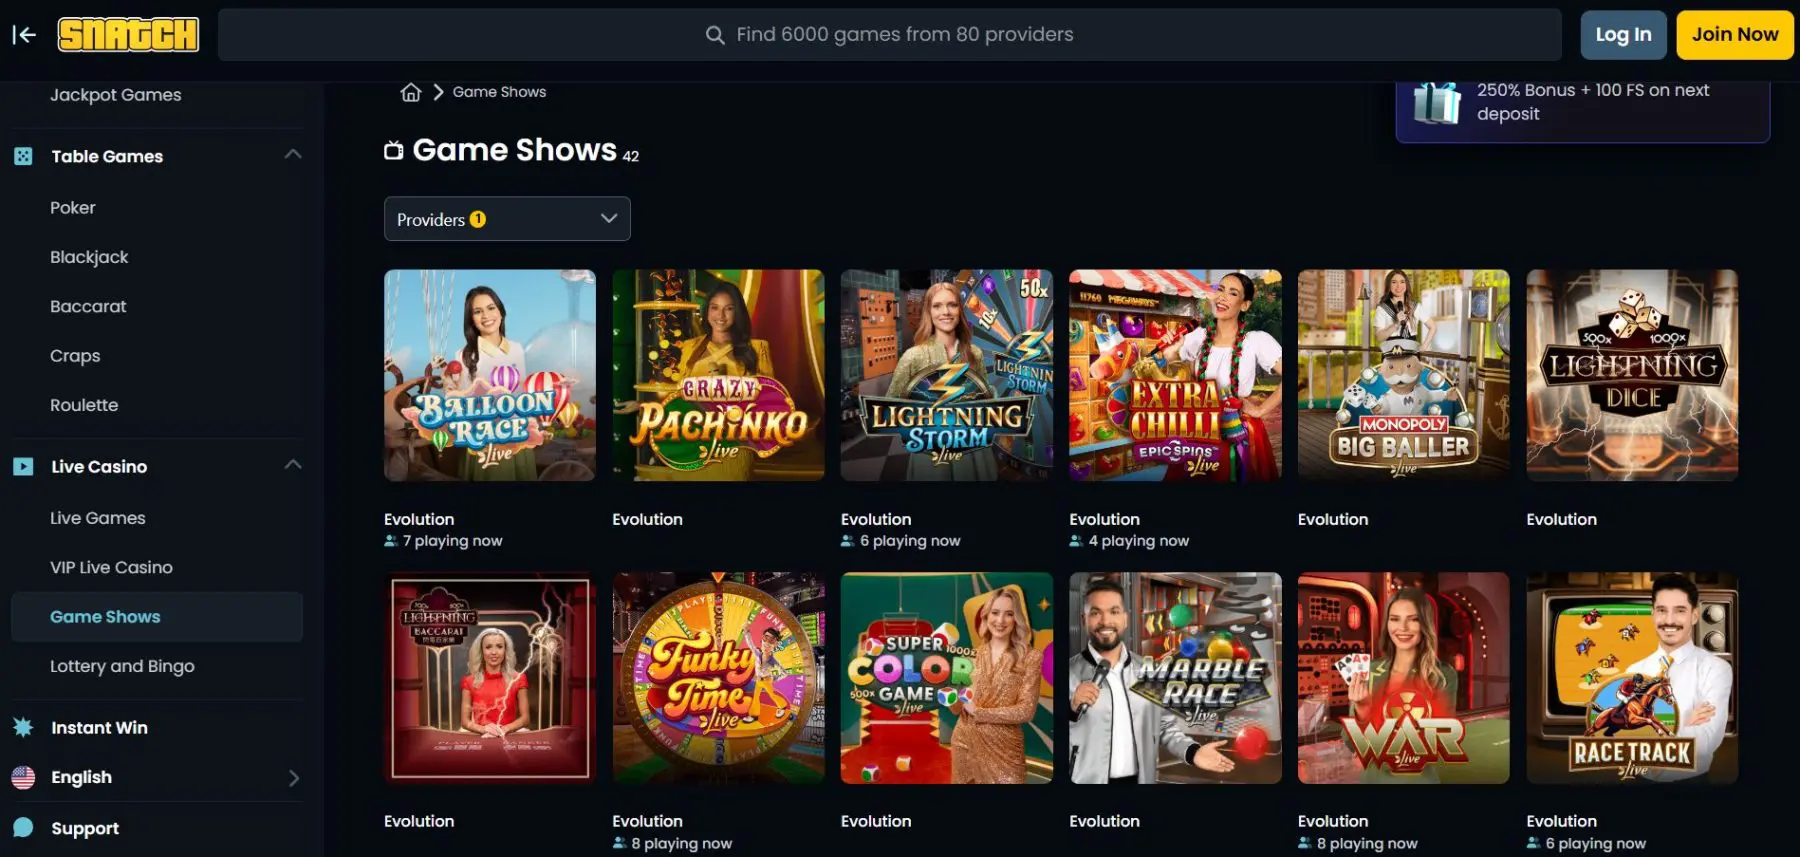Viewport: 1800px width, 857px height.
Task: Click the Log In button
Action: point(1623,35)
